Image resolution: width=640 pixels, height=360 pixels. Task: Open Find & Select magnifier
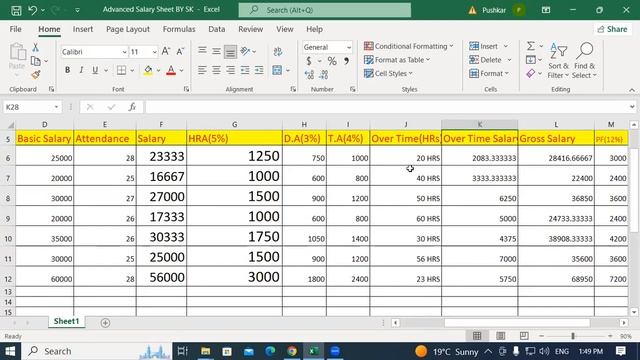584,60
